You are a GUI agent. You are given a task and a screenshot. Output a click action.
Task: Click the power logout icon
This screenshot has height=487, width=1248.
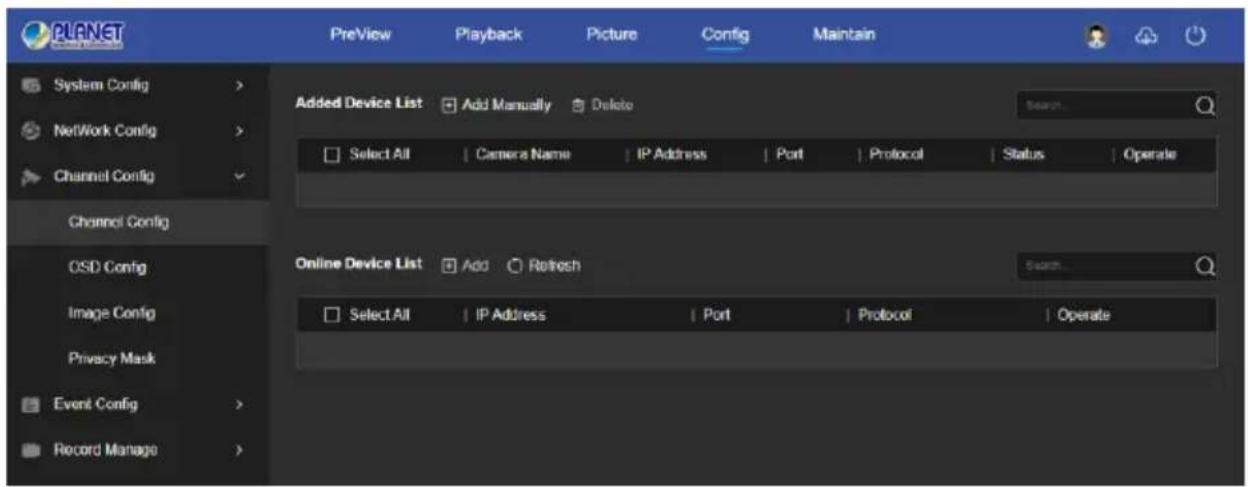(1193, 35)
